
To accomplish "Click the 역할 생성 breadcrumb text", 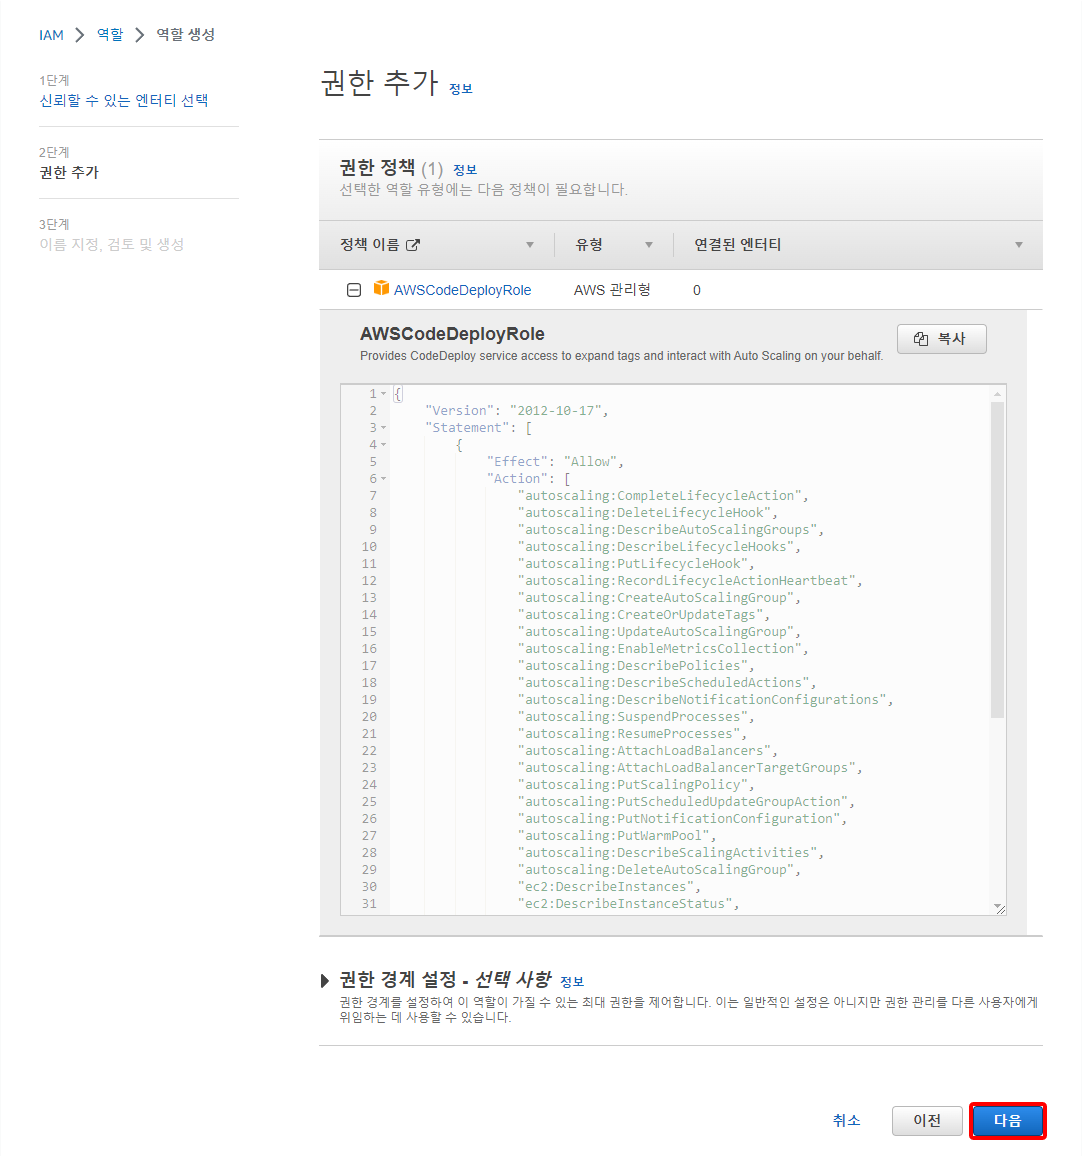I will coord(185,35).
